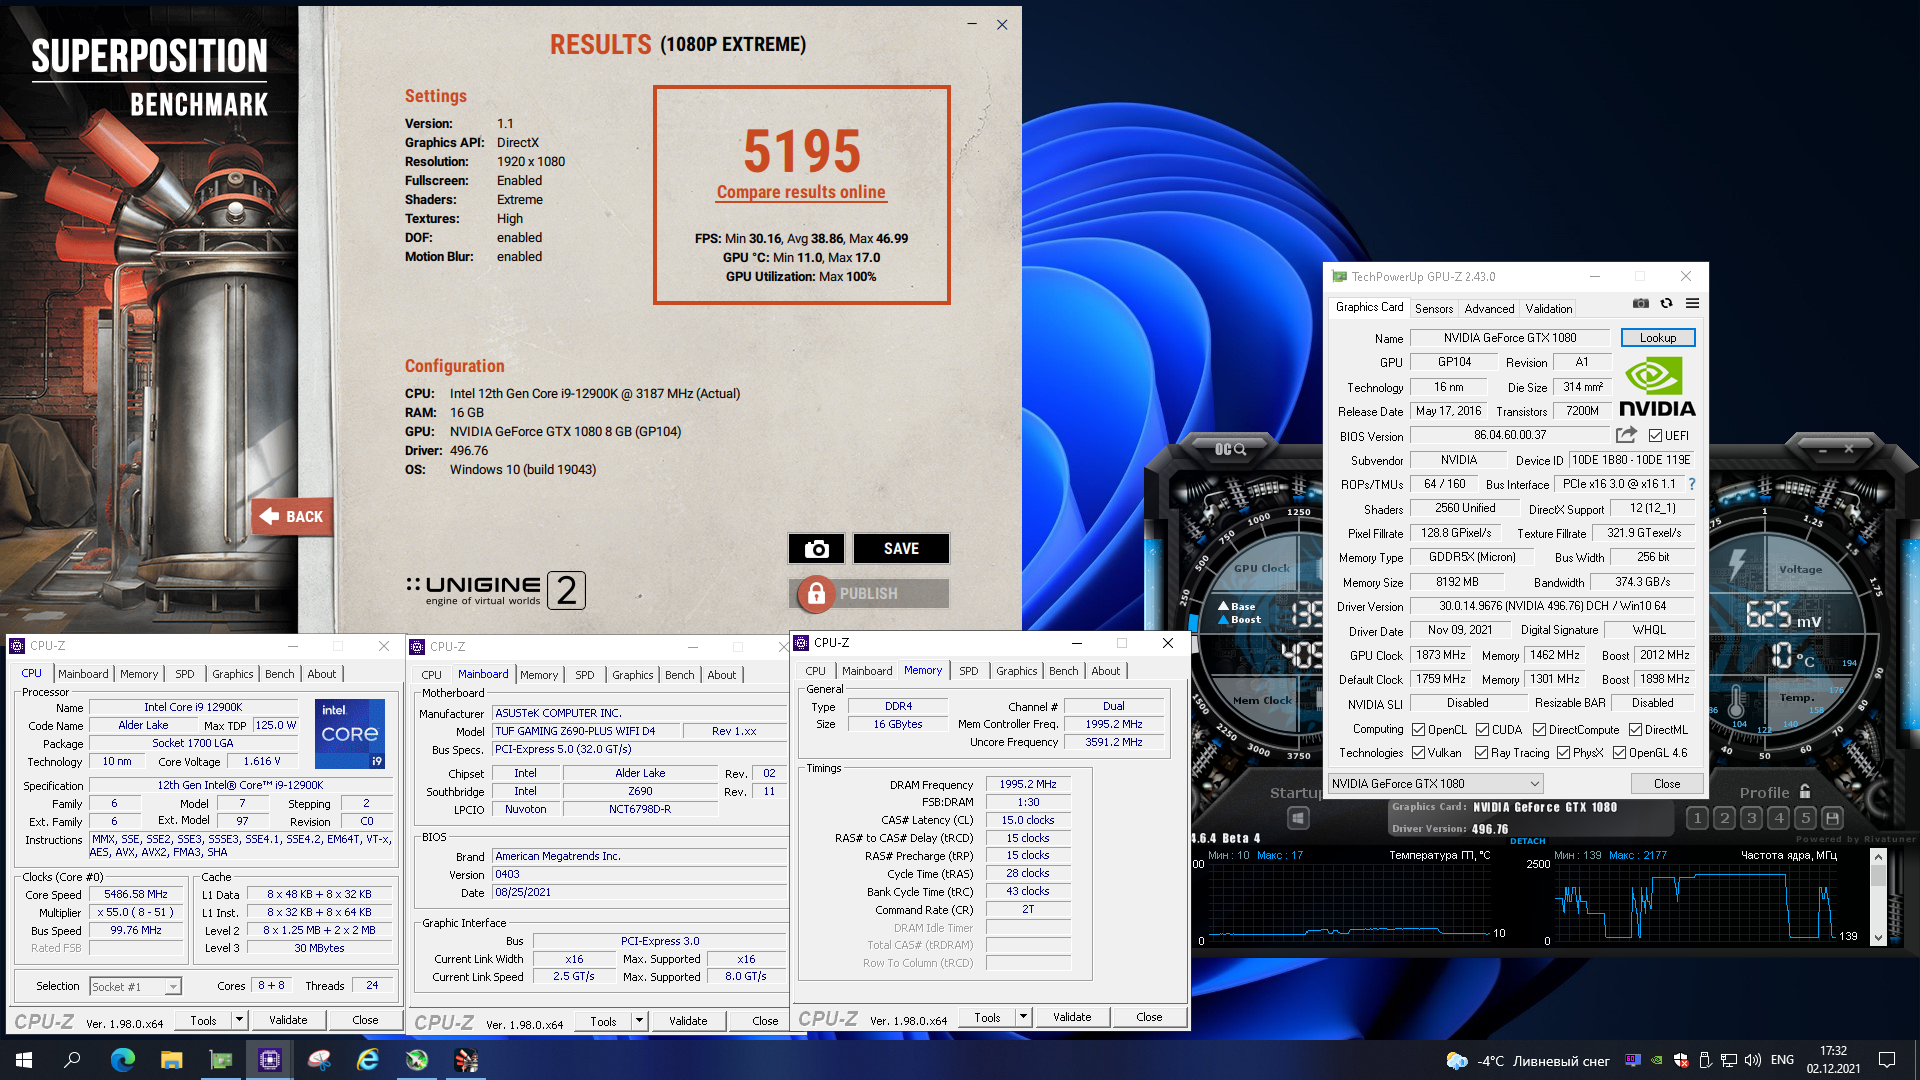The width and height of the screenshot is (1920, 1080).
Task: Toggle the OpenGL 4.6 checkbox
Action: pyautogui.click(x=1619, y=753)
